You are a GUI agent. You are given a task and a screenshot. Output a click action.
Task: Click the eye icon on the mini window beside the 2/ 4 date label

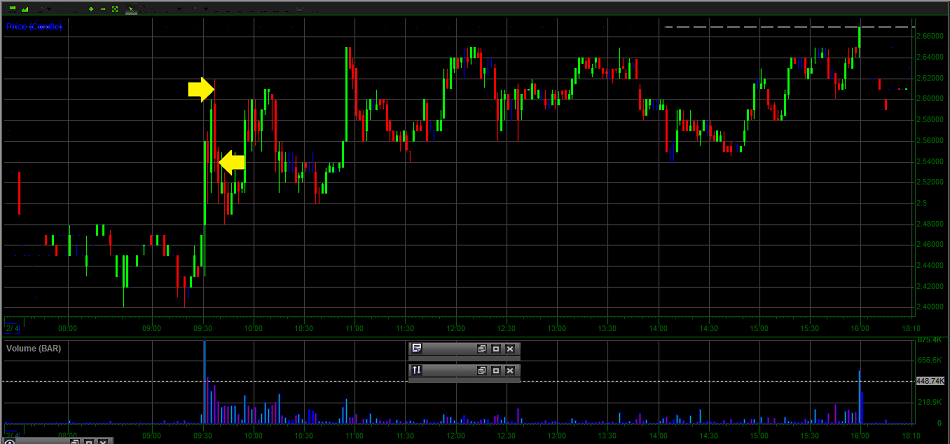(x=10, y=440)
